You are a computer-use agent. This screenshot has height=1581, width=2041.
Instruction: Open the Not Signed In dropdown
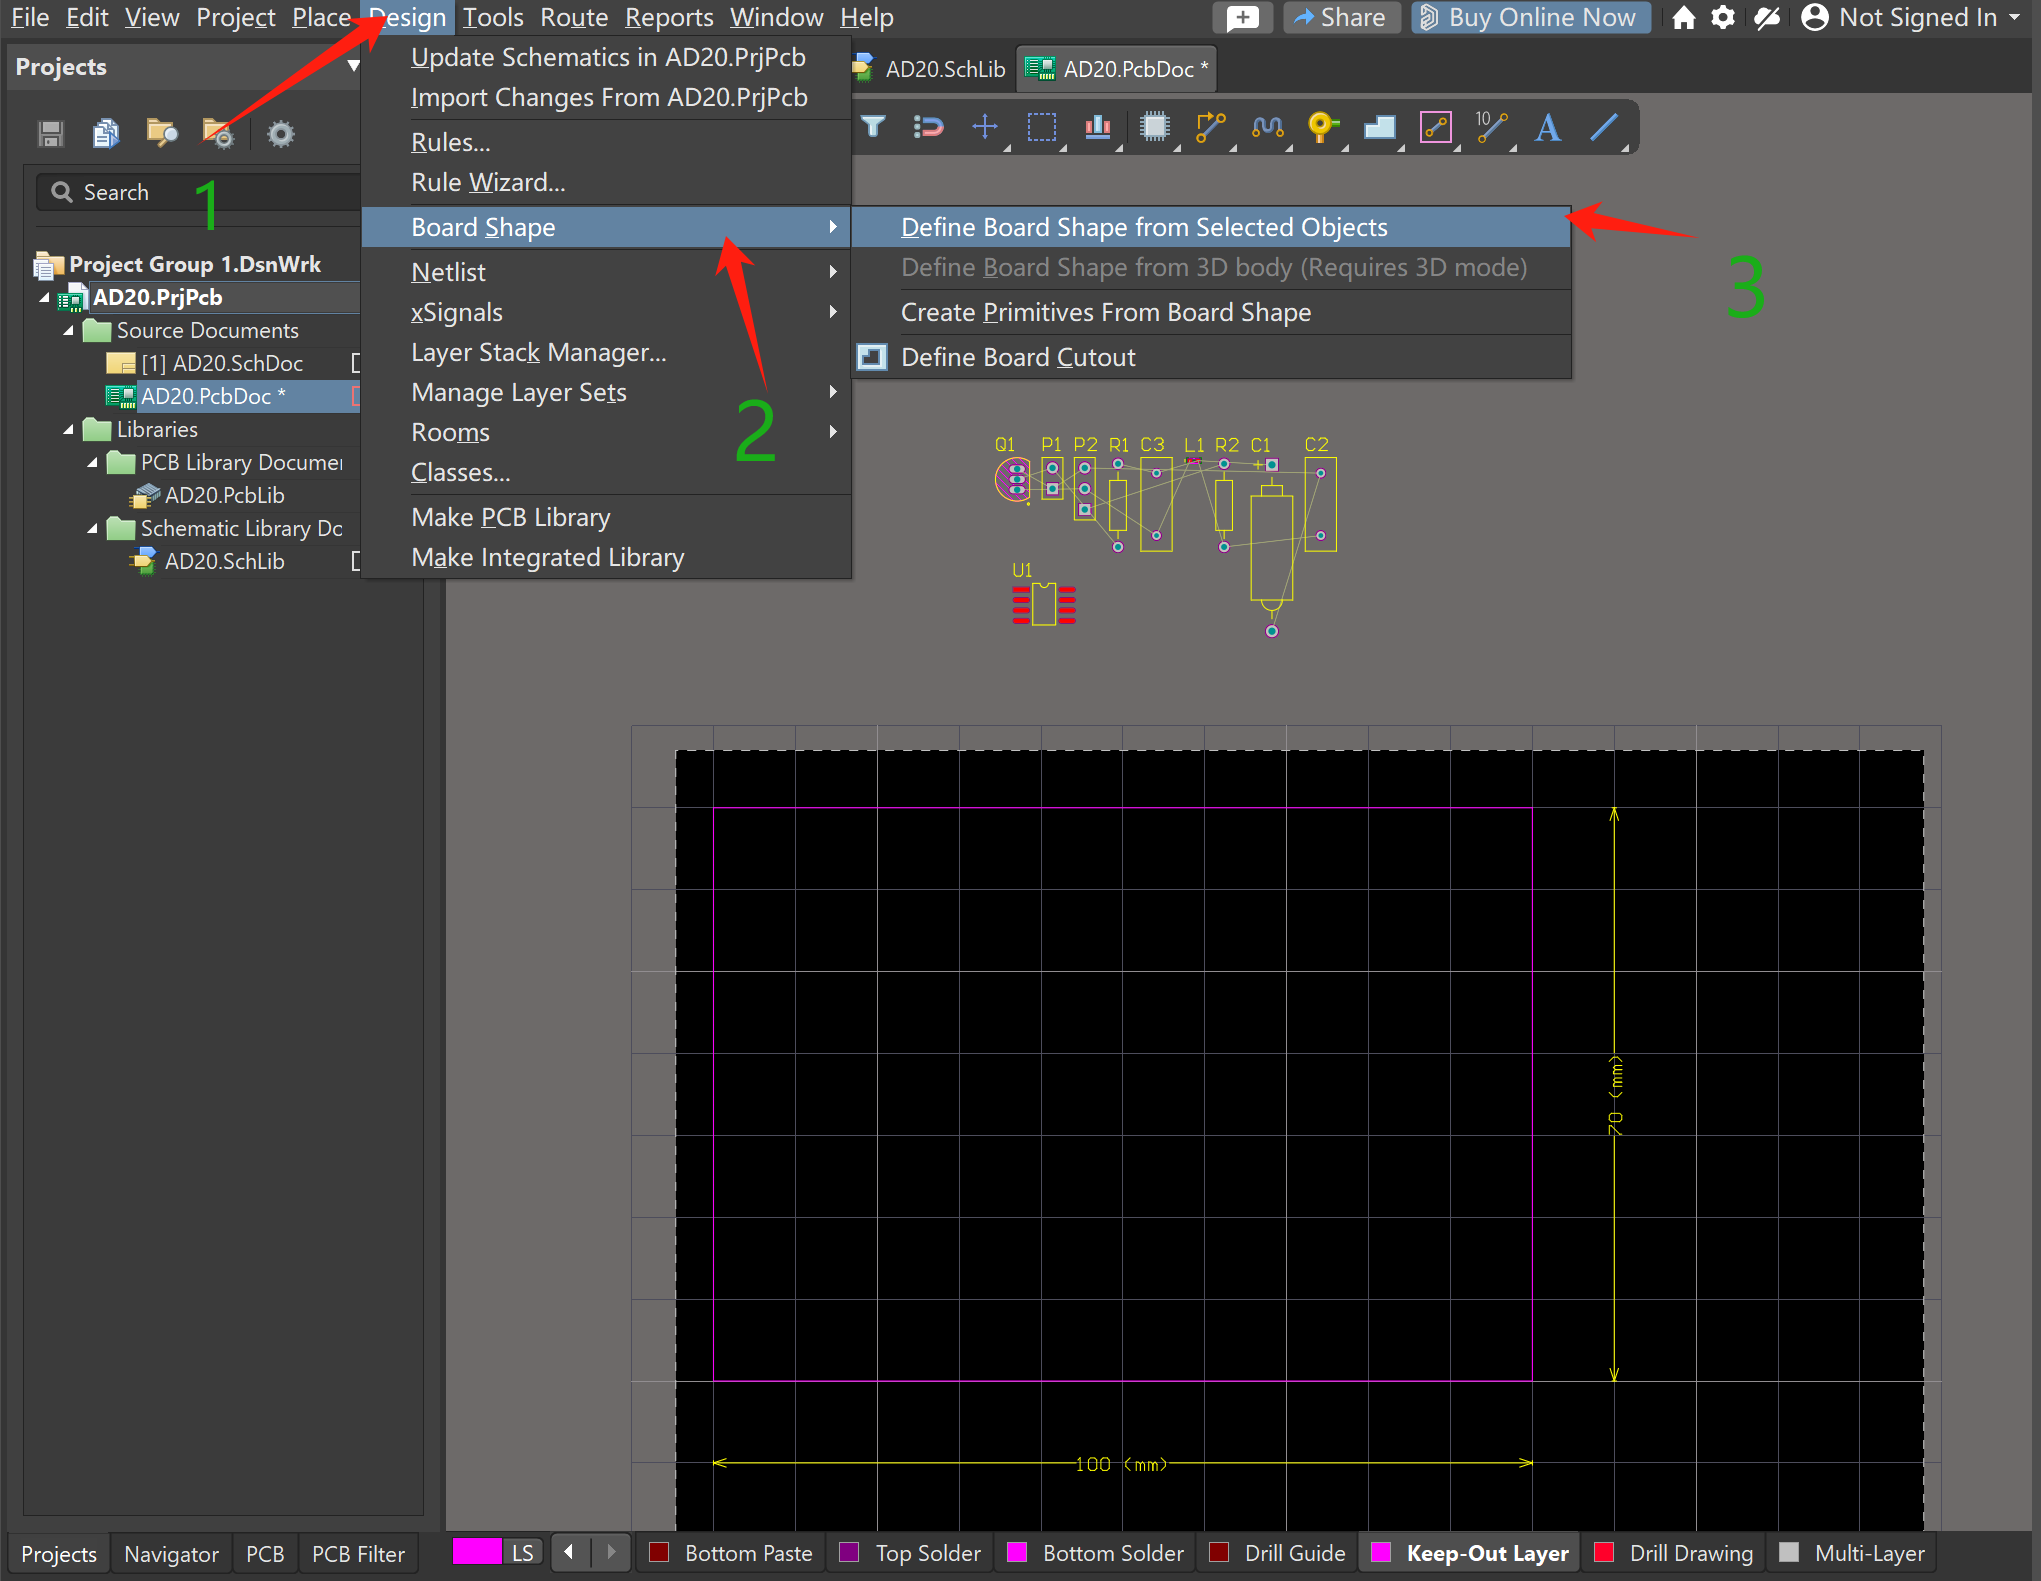[x=1918, y=17]
